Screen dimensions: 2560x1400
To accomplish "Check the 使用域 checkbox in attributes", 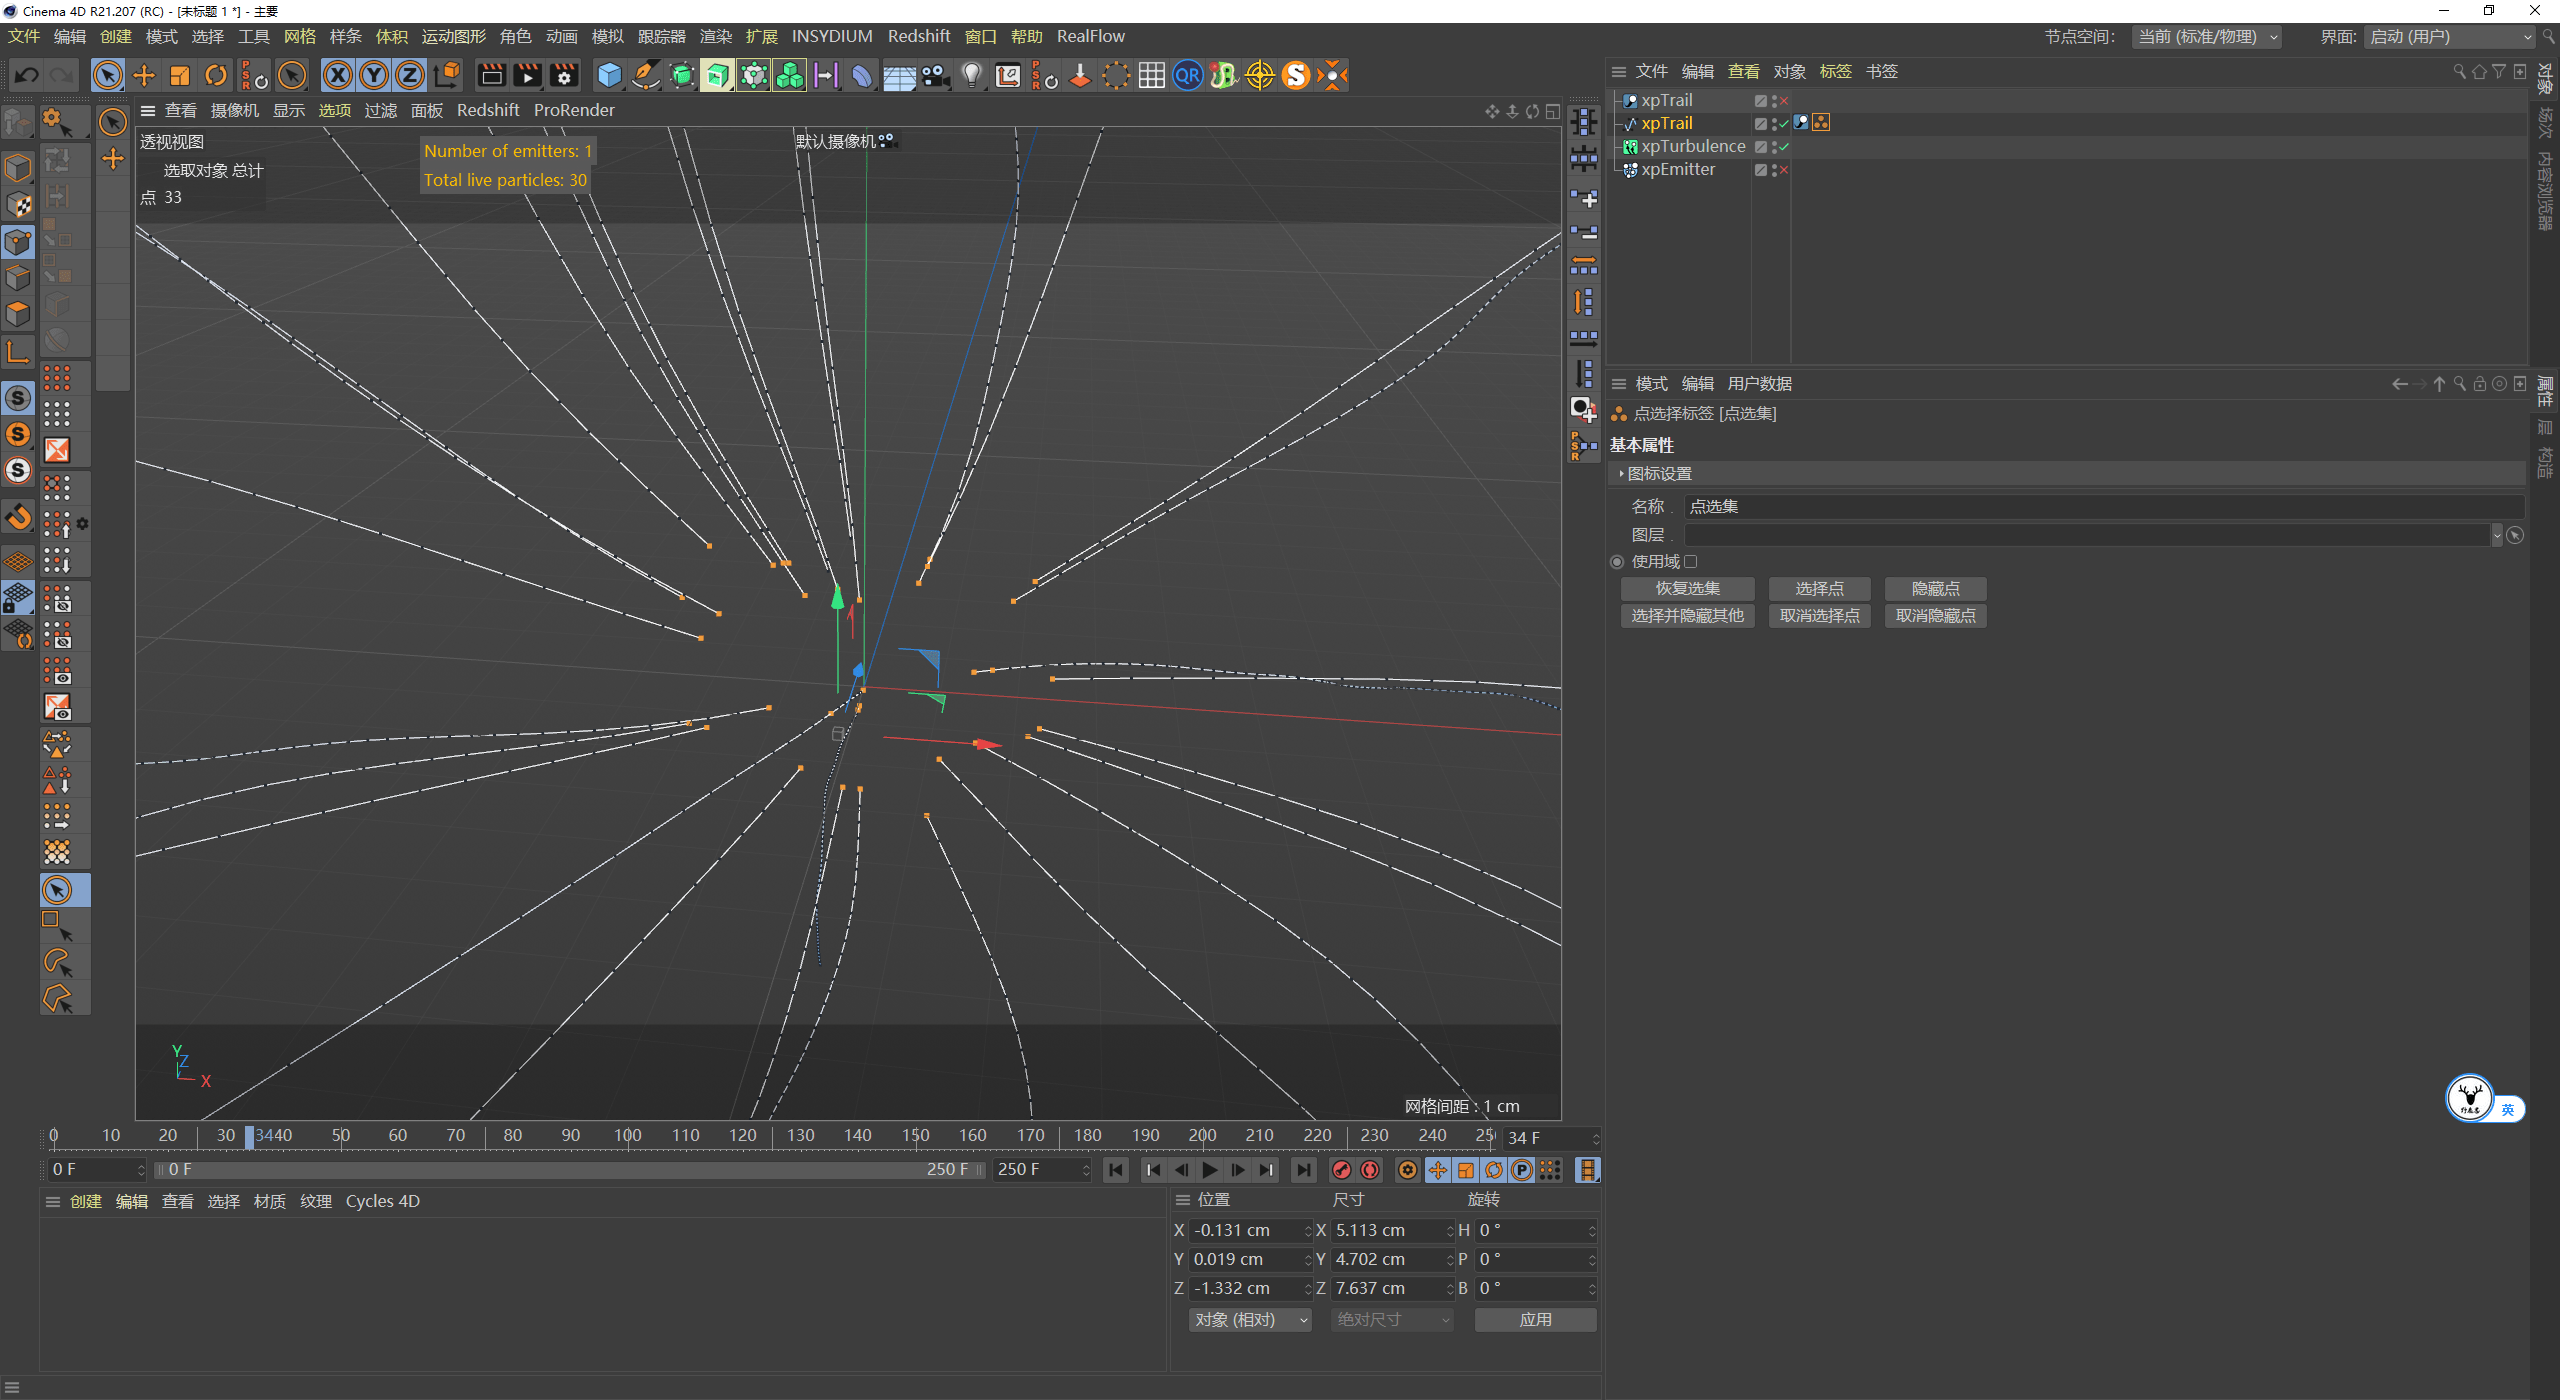I will tap(1691, 562).
